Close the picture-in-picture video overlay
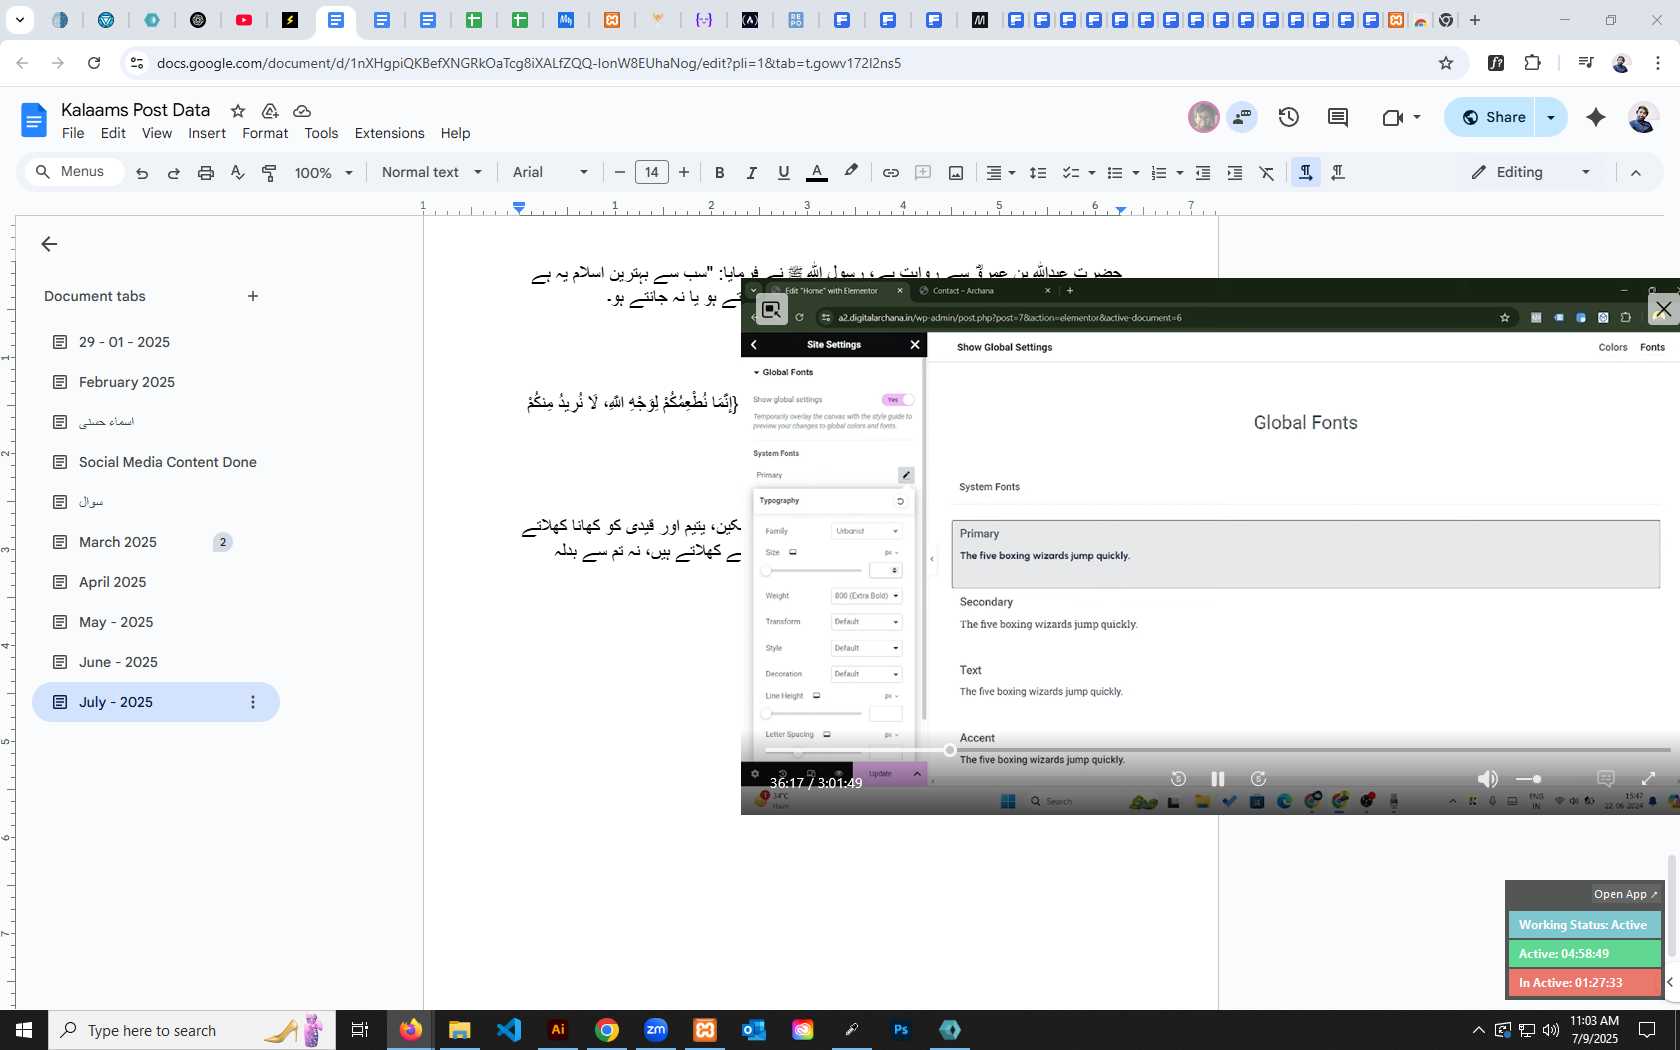 tap(1663, 309)
